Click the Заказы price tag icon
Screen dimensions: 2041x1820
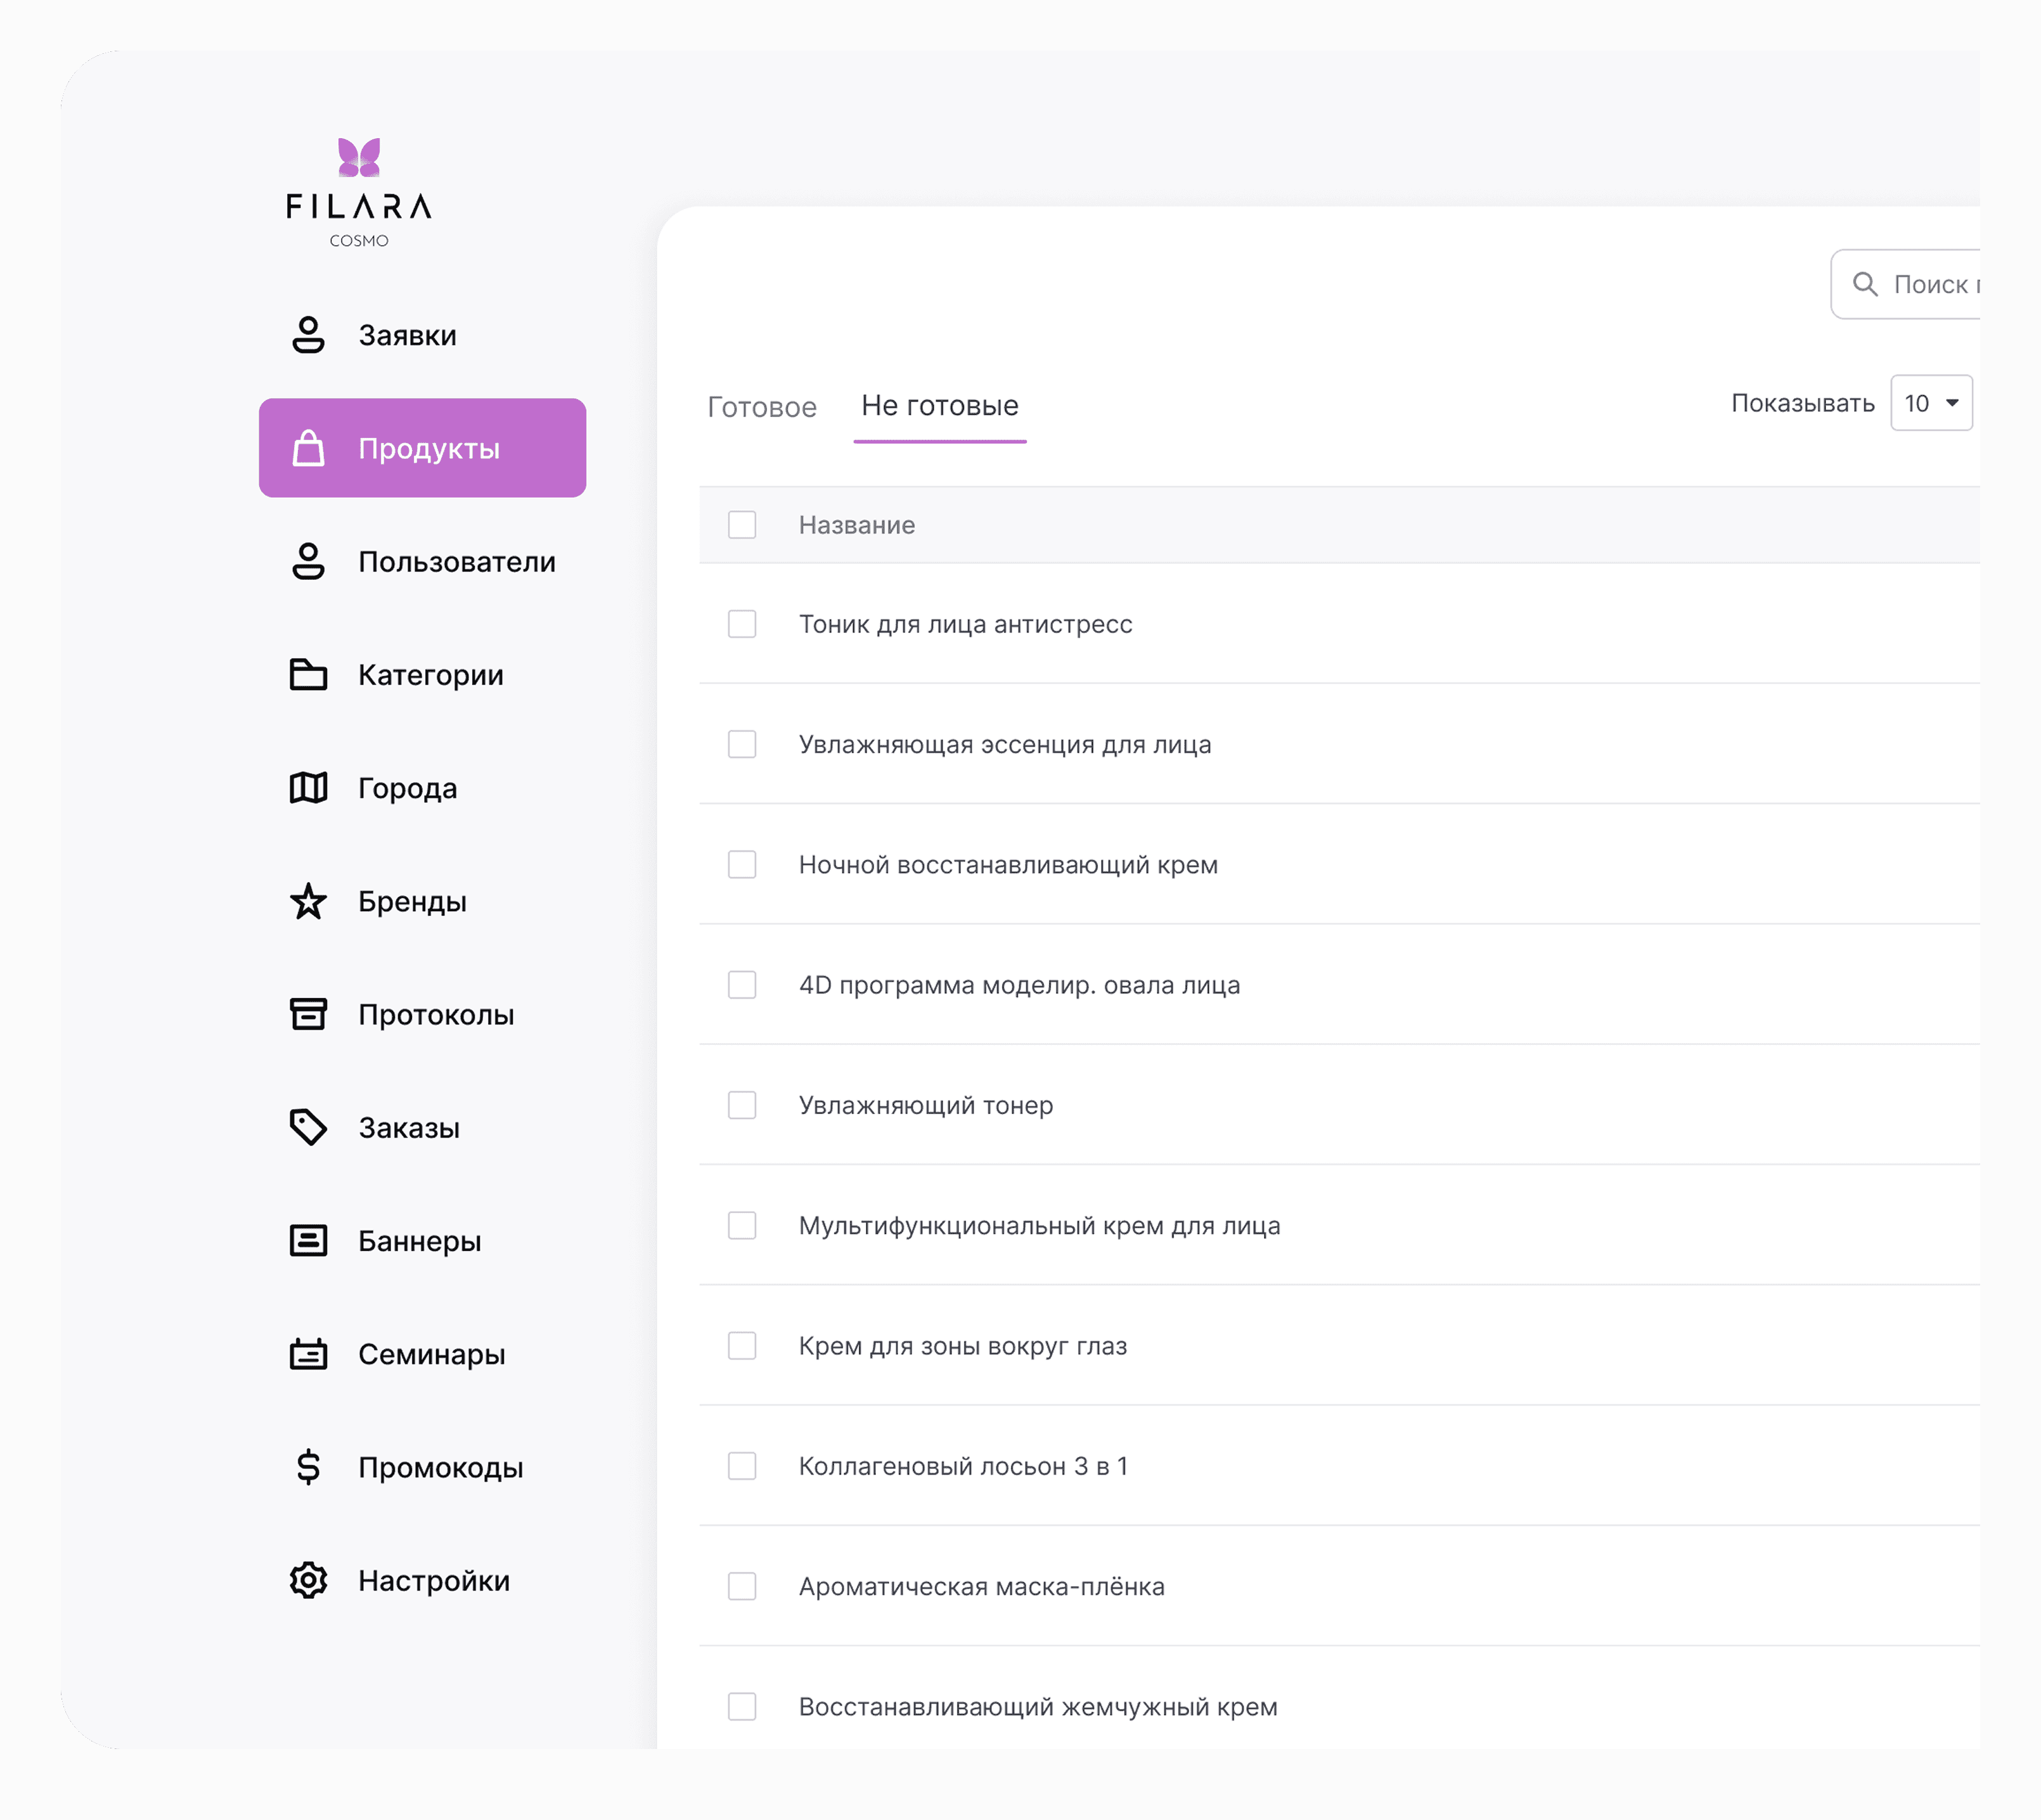[308, 1127]
